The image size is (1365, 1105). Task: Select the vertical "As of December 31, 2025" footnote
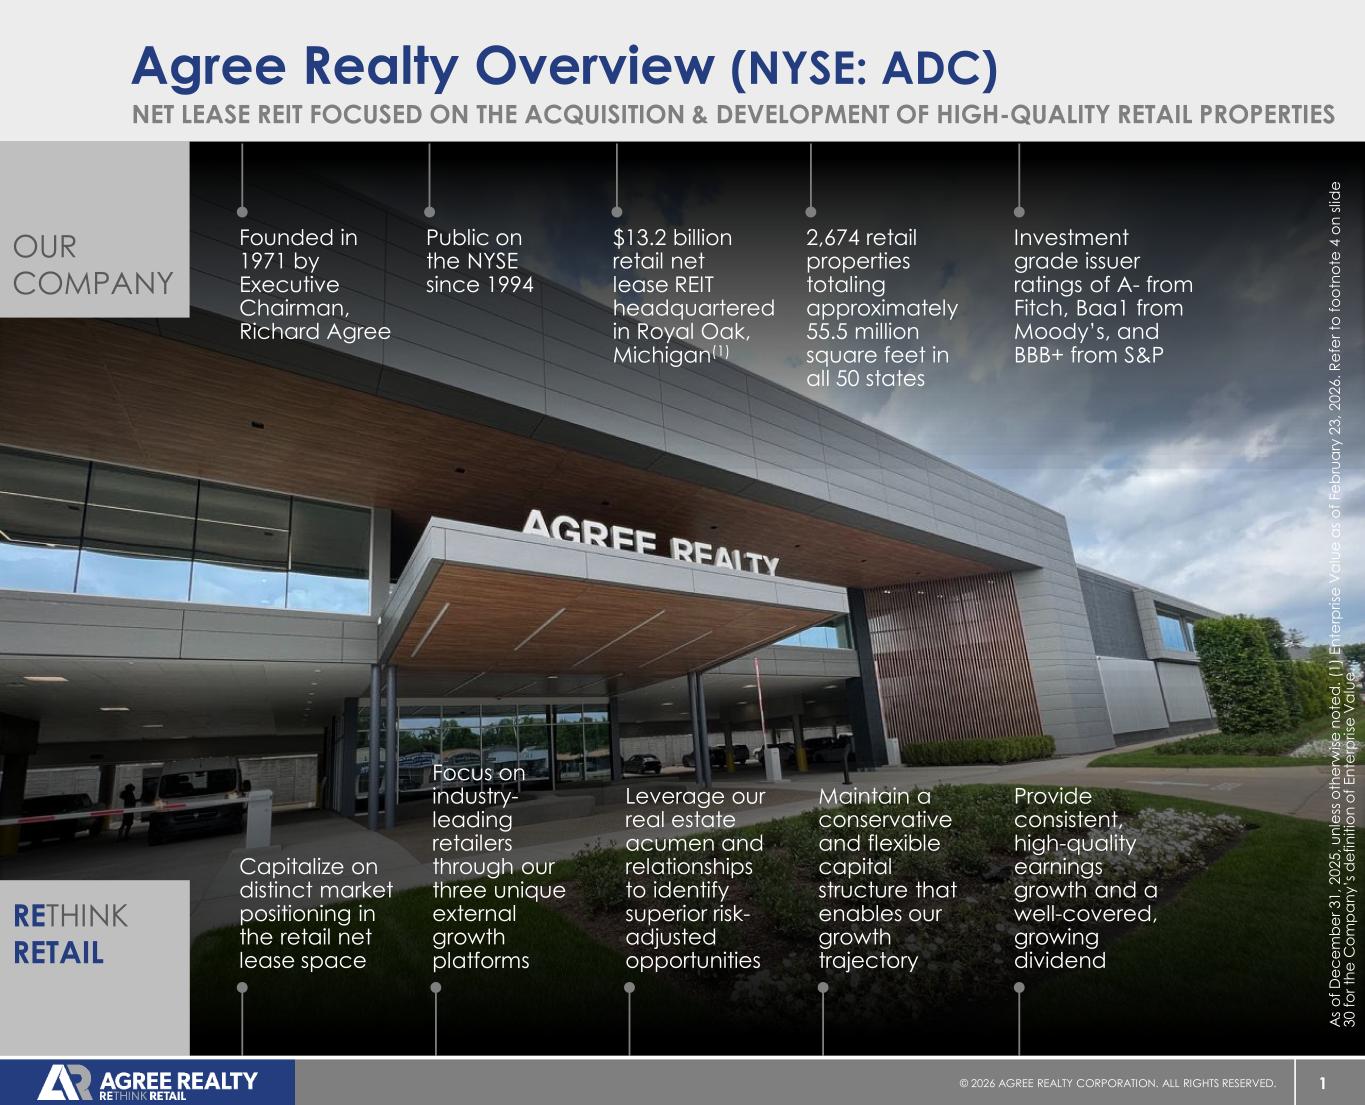(1341, 604)
